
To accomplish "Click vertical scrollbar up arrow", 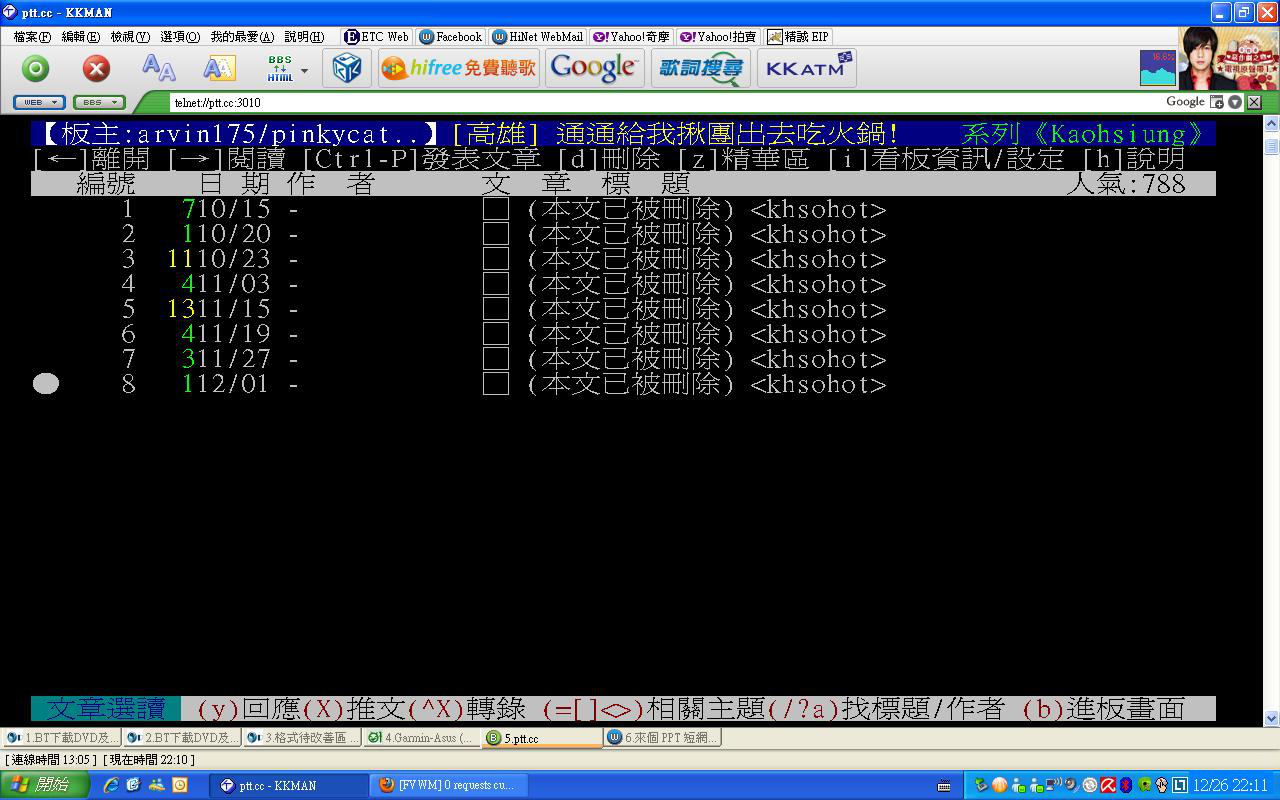I will click(x=1271, y=124).
